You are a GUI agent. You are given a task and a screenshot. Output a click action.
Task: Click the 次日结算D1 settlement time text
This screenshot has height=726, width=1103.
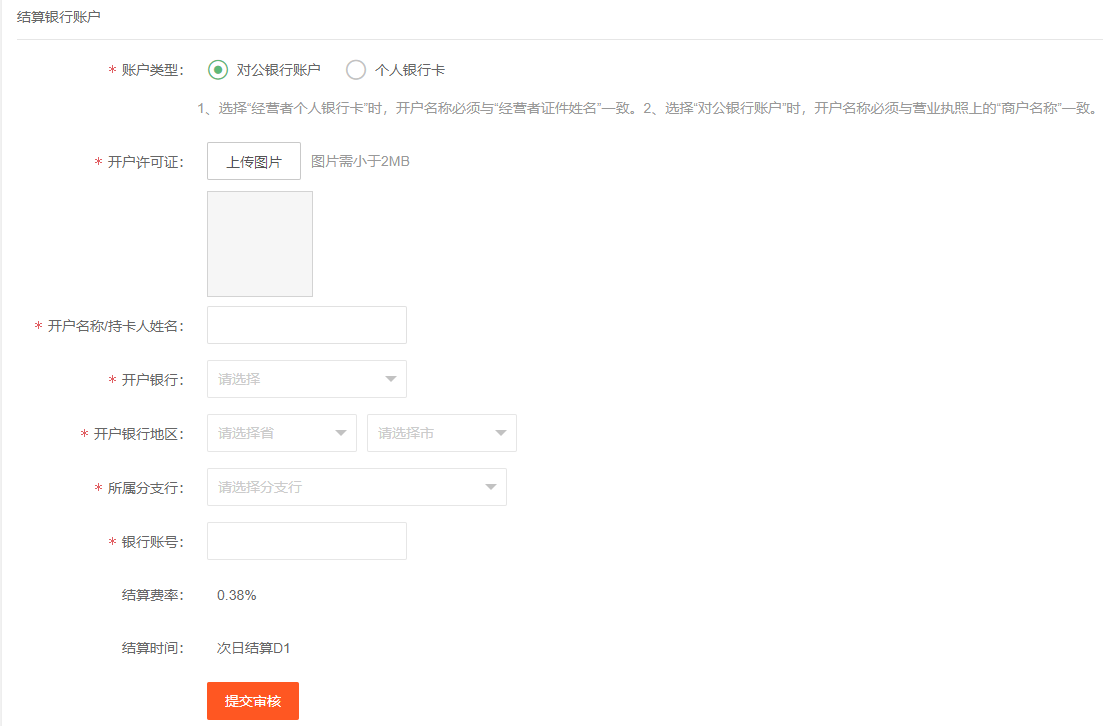[x=253, y=648]
